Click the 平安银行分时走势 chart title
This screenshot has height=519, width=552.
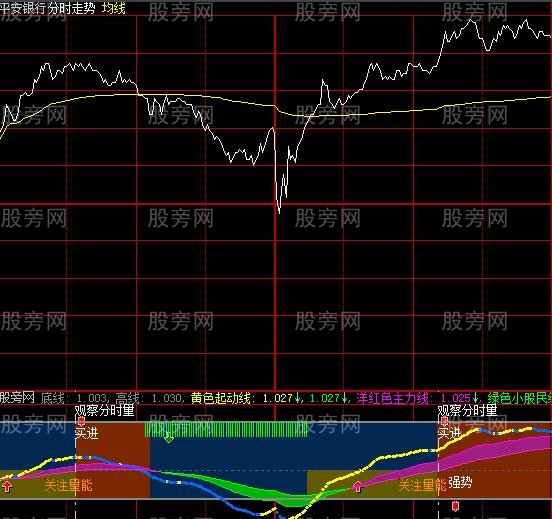click(48, 8)
